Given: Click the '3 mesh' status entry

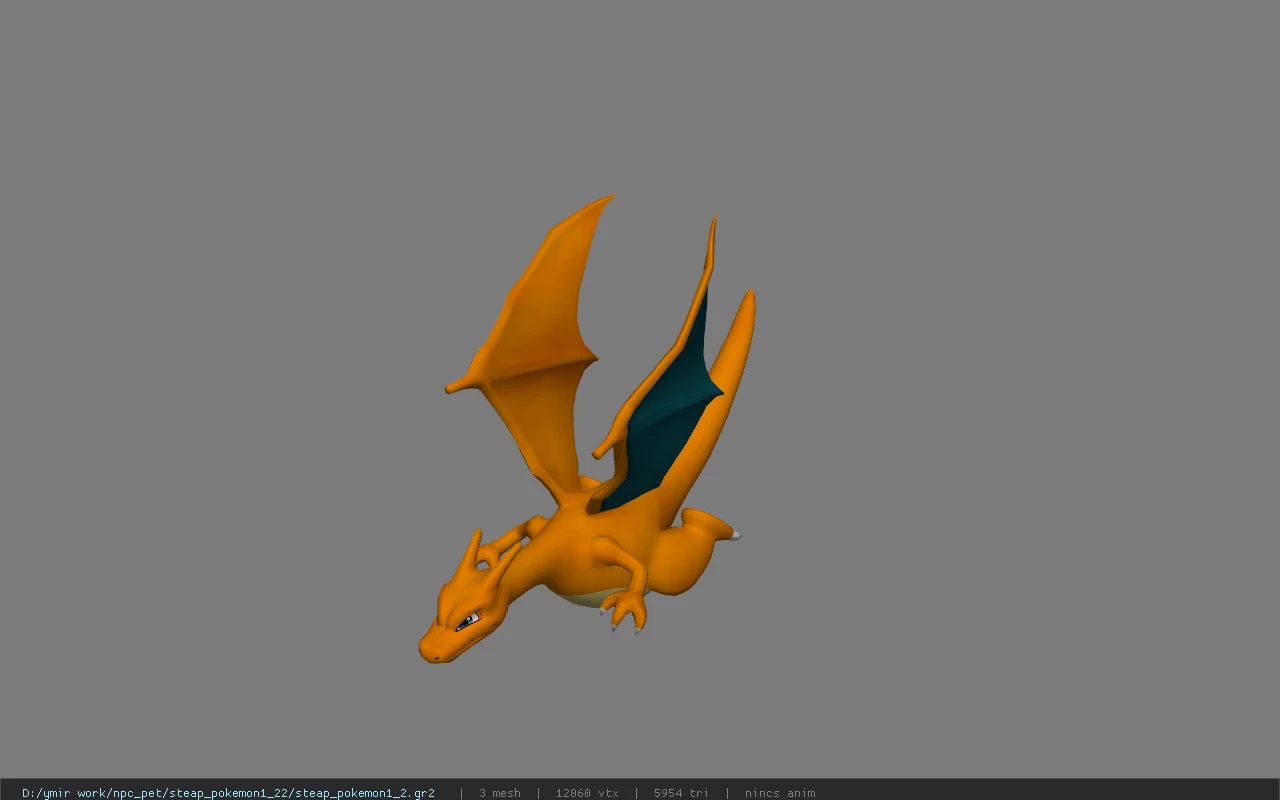Looking at the screenshot, I should 499,793.
